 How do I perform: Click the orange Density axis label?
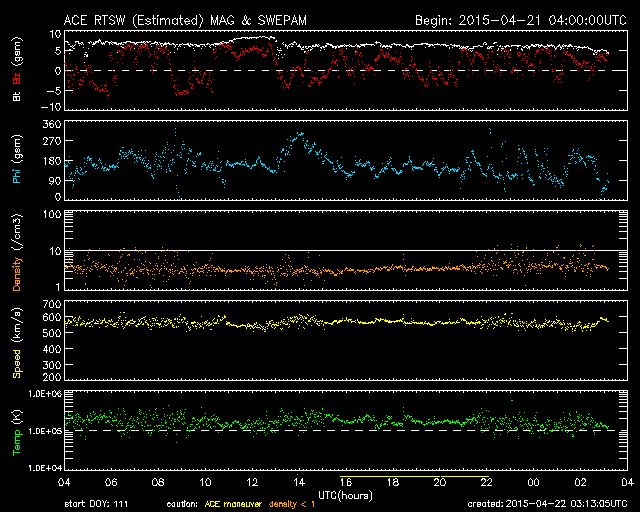[x=16, y=257]
